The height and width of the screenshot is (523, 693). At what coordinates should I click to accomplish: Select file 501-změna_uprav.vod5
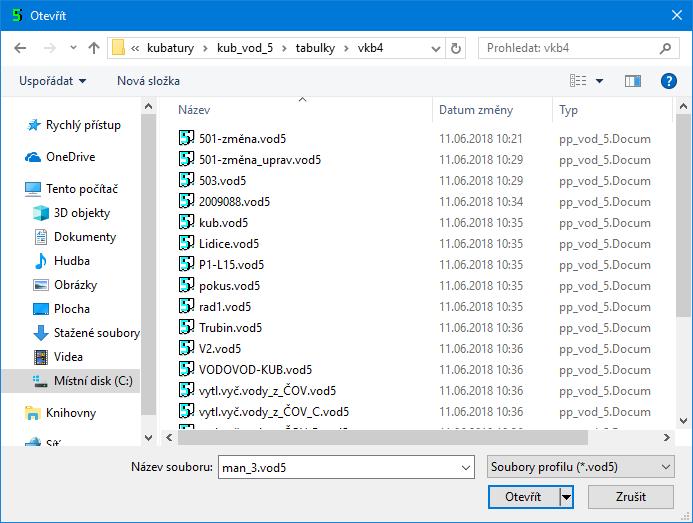click(x=260, y=160)
